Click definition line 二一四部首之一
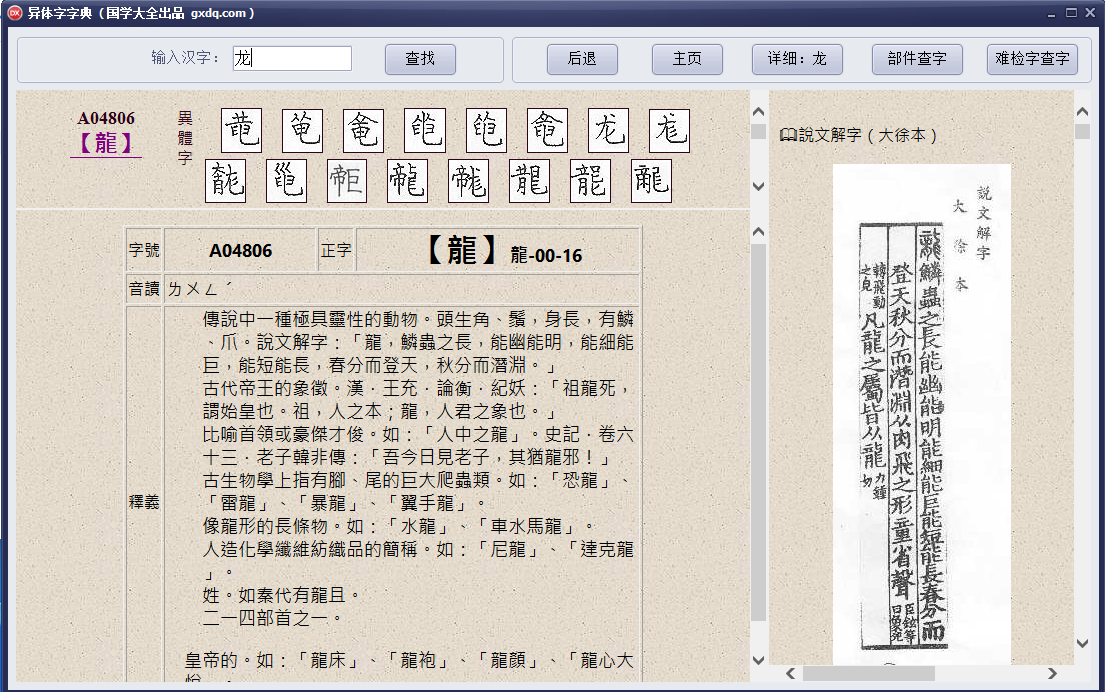1105x692 pixels. (273, 618)
